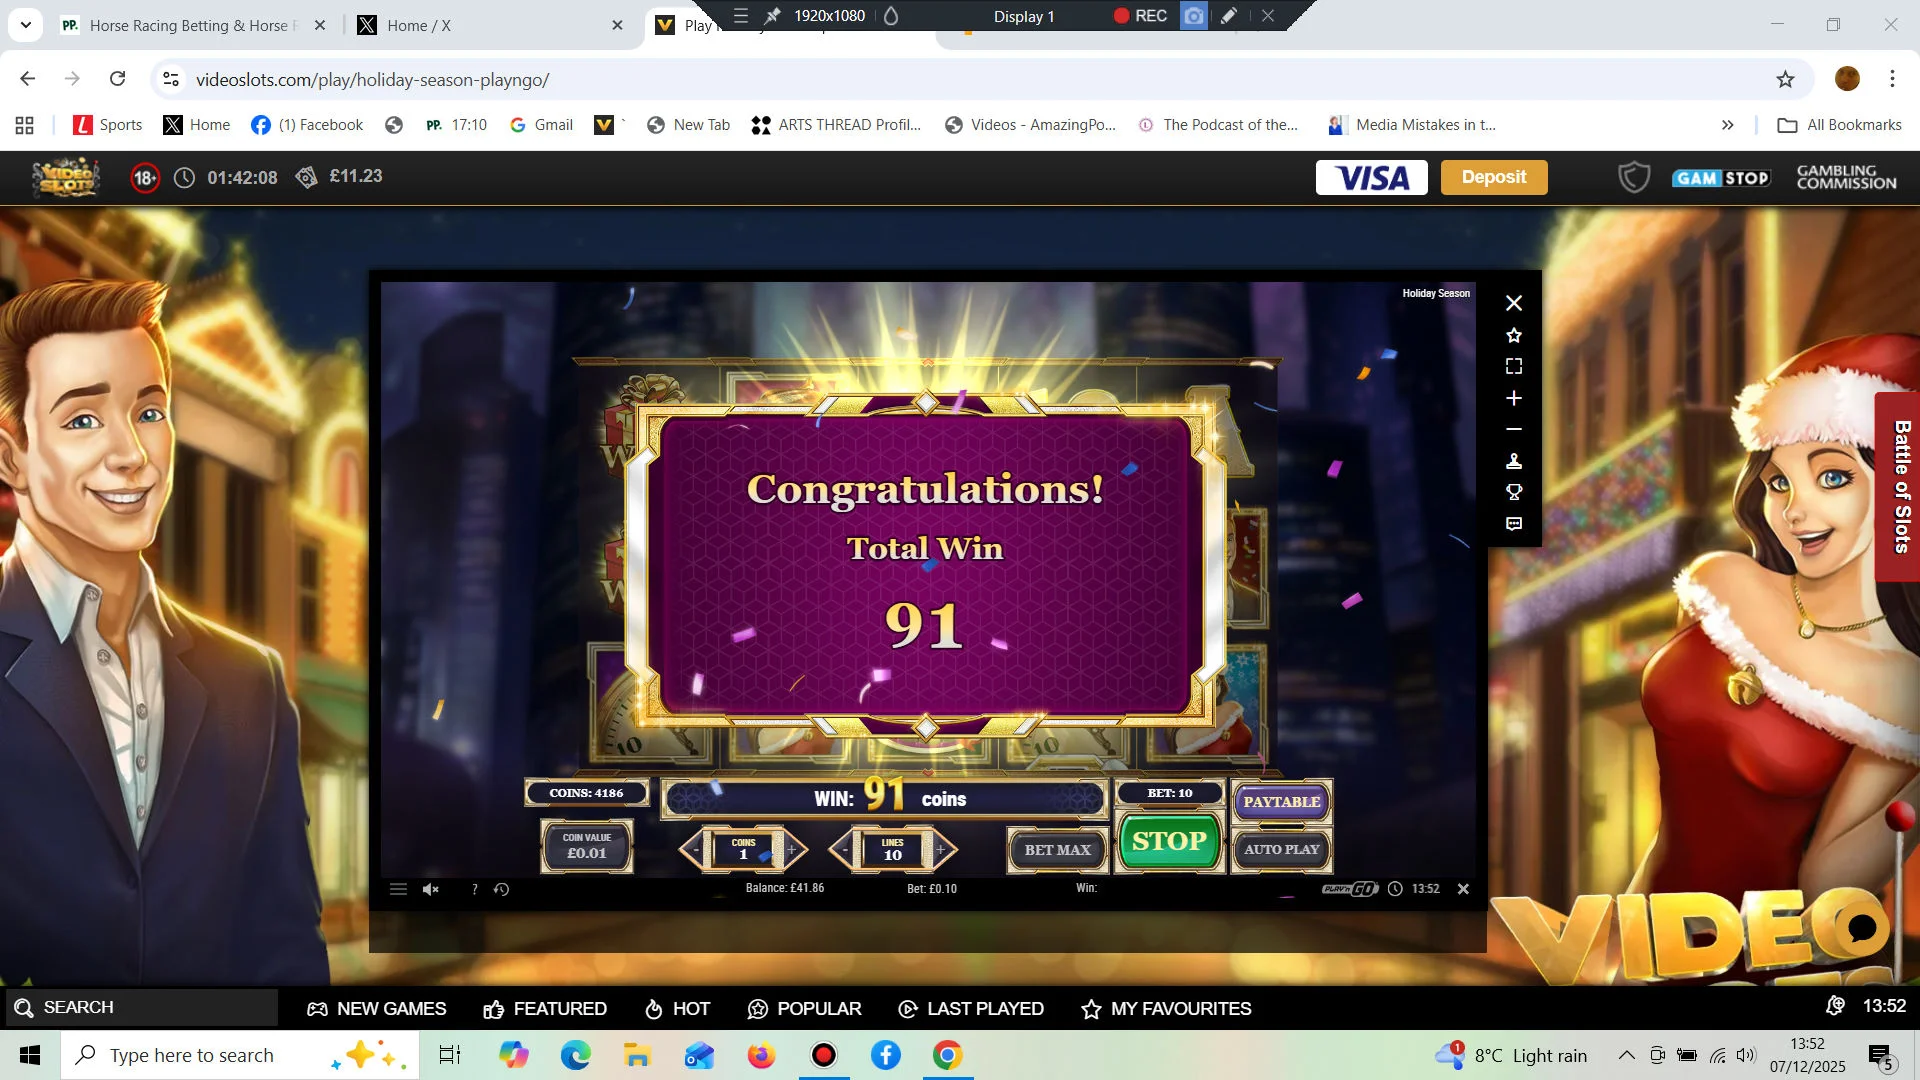The width and height of the screenshot is (1920, 1080).
Task: Start AUTO PLAY
Action: pyautogui.click(x=1282, y=849)
